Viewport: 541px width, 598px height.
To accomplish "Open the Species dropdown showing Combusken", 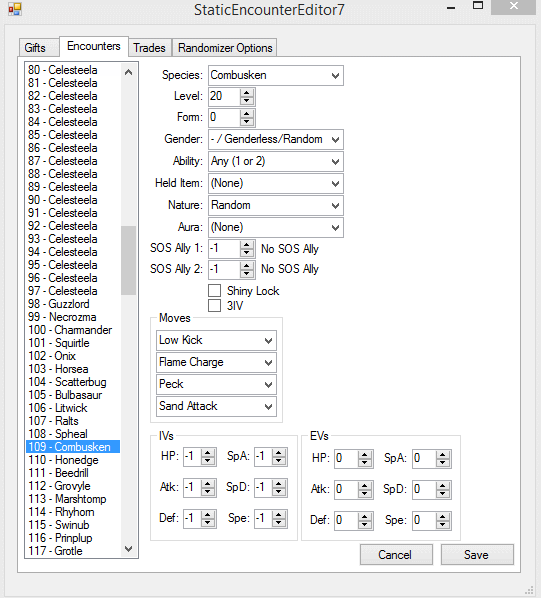I will 276,76.
